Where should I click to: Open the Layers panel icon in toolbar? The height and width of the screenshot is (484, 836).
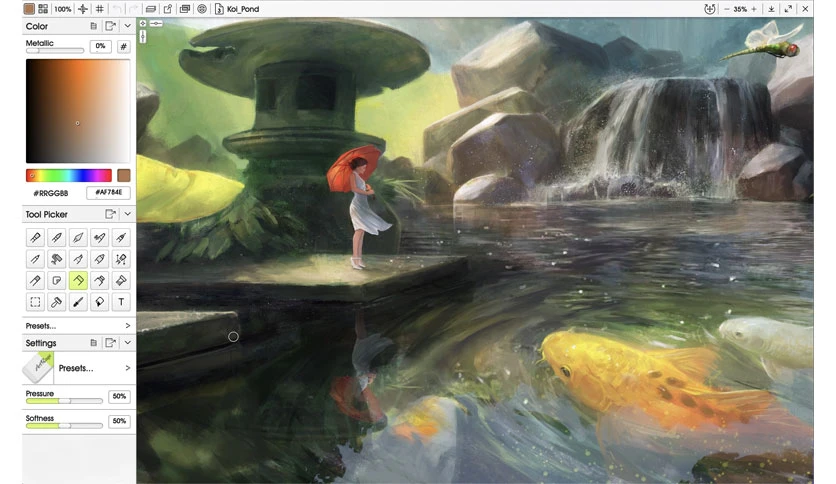point(151,9)
